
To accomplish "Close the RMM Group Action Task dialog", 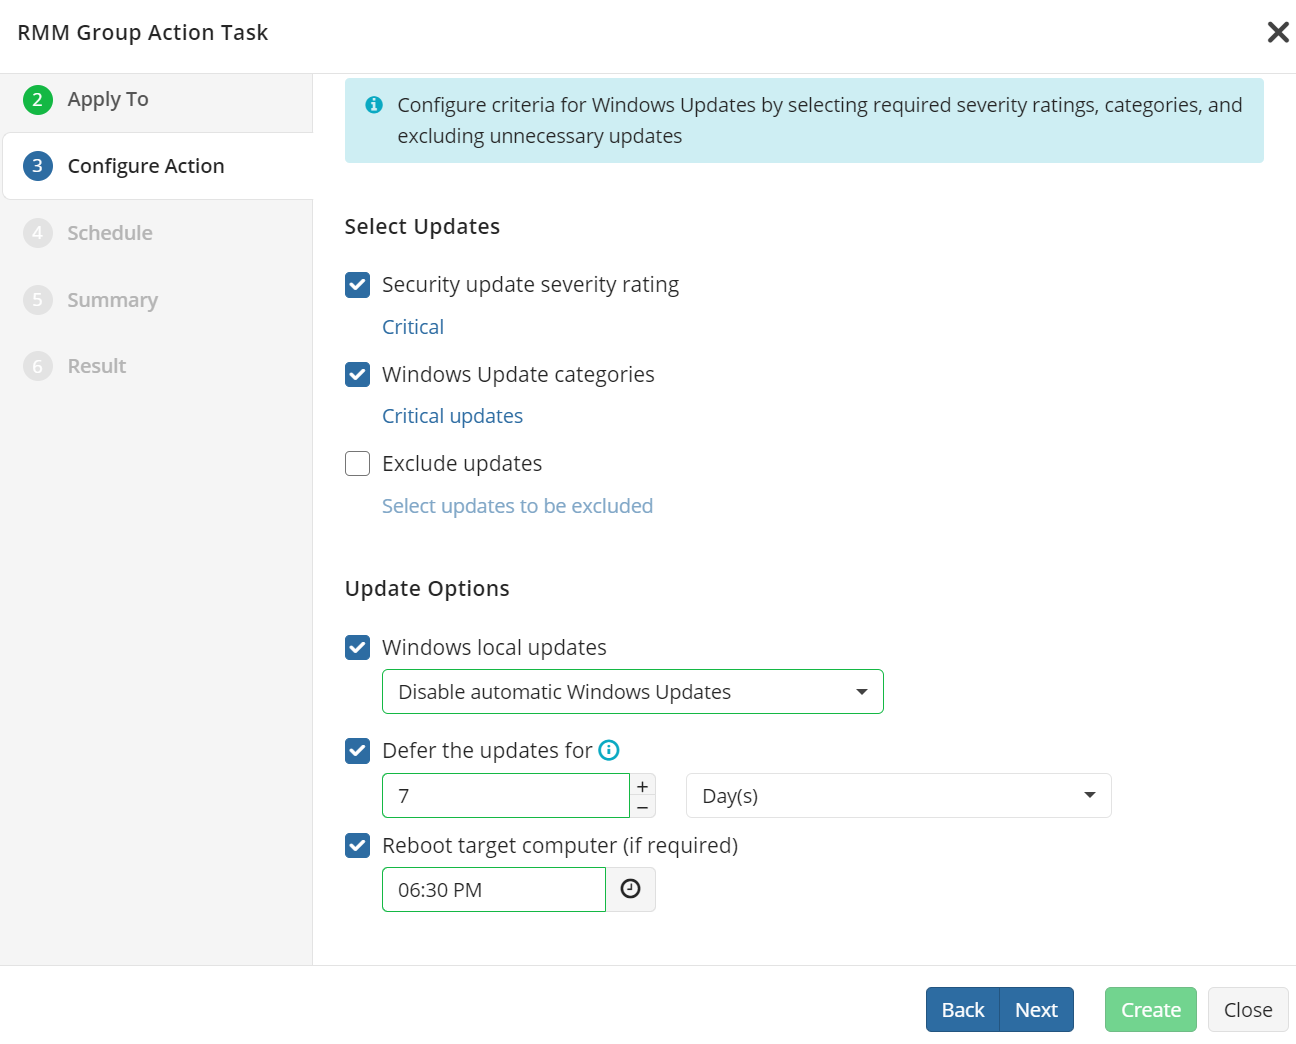I will point(1277,32).
